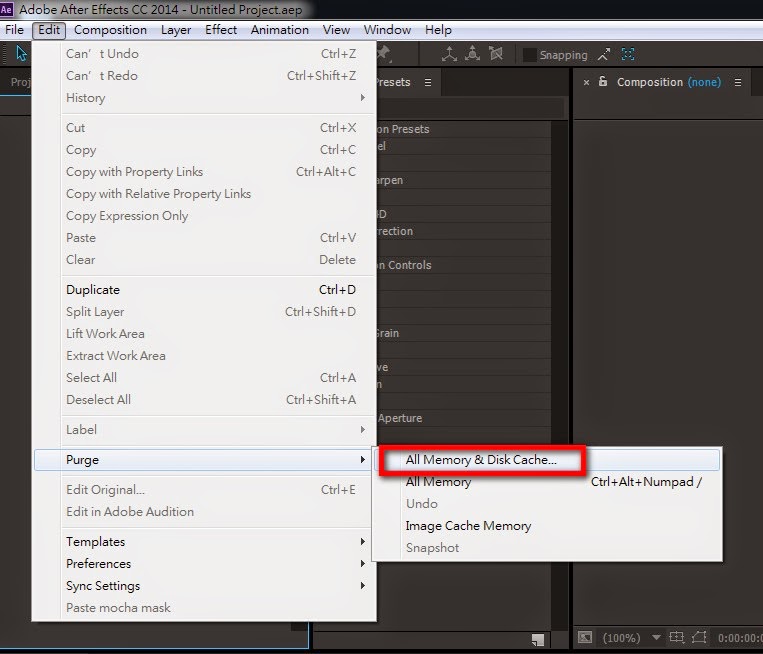Expand the History submenu arrow
The image size is (763, 654).
(363, 98)
